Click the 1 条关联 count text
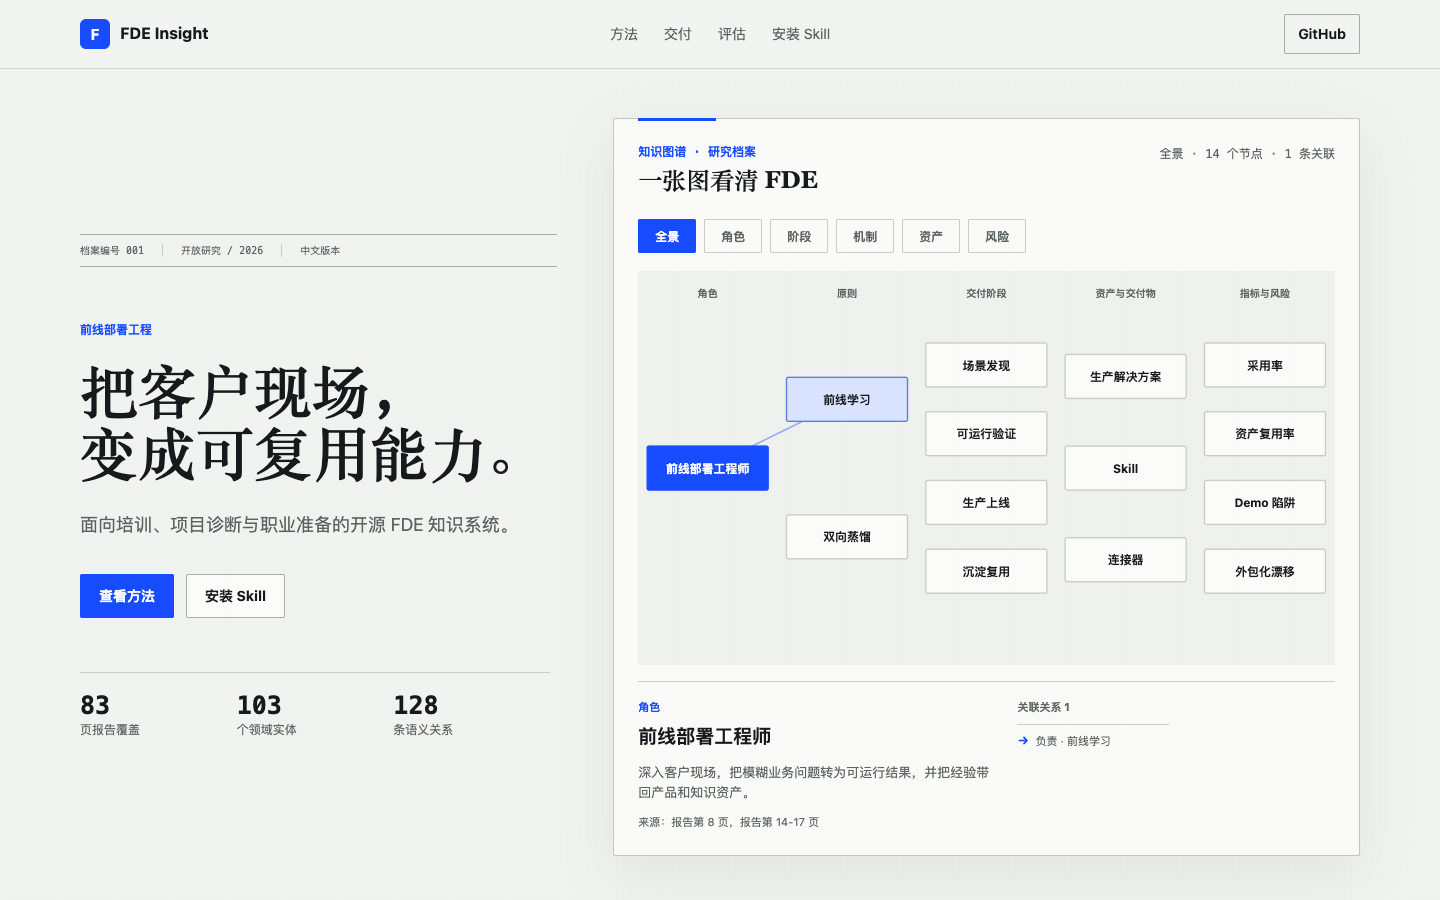Image resolution: width=1440 pixels, height=900 pixels. pos(1310,154)
